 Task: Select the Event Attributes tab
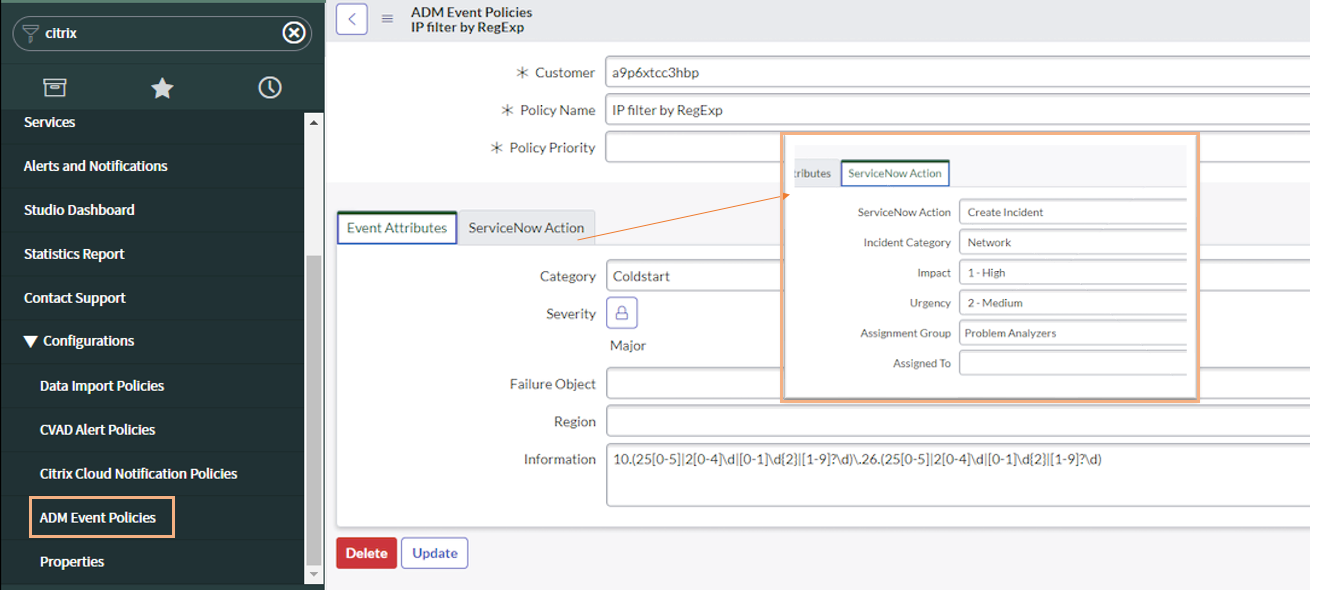397,228
